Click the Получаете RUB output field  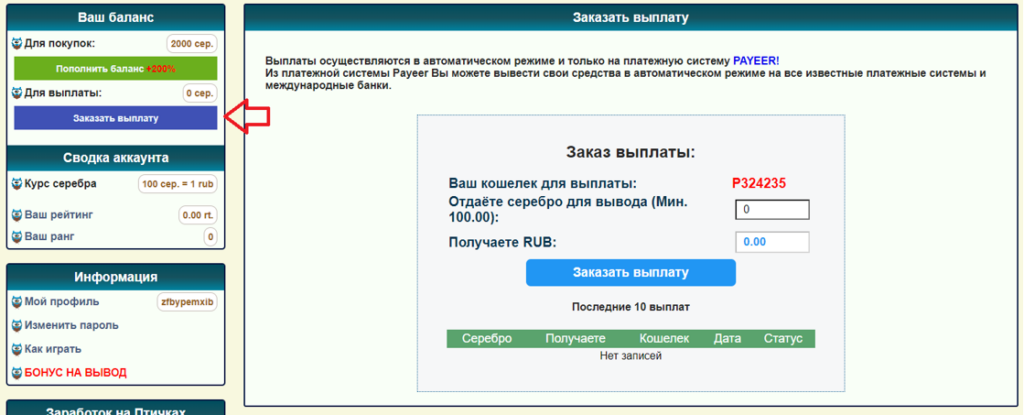coord(773,242)
